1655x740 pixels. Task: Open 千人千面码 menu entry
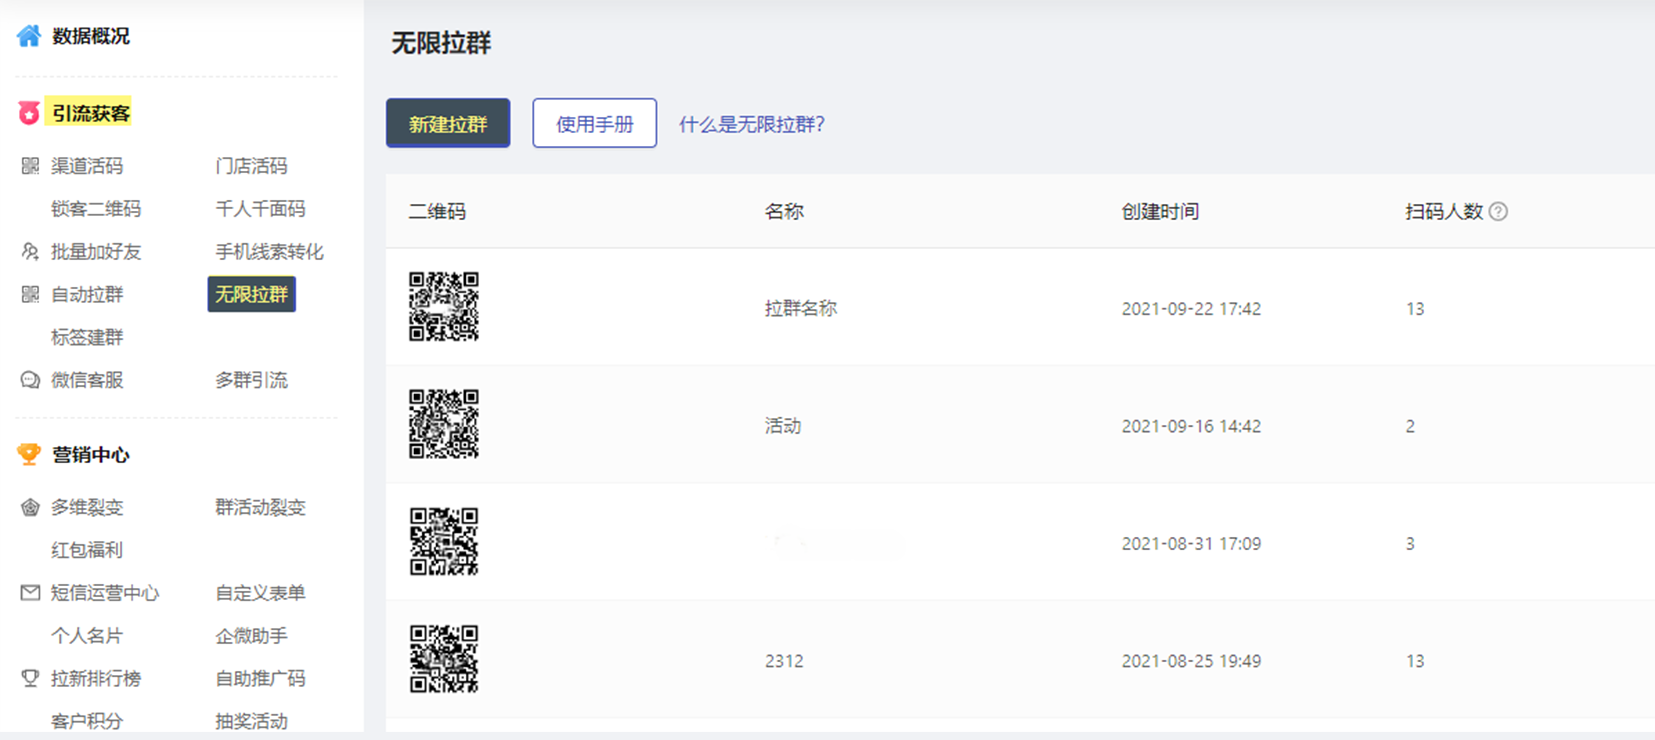[260, 209]
